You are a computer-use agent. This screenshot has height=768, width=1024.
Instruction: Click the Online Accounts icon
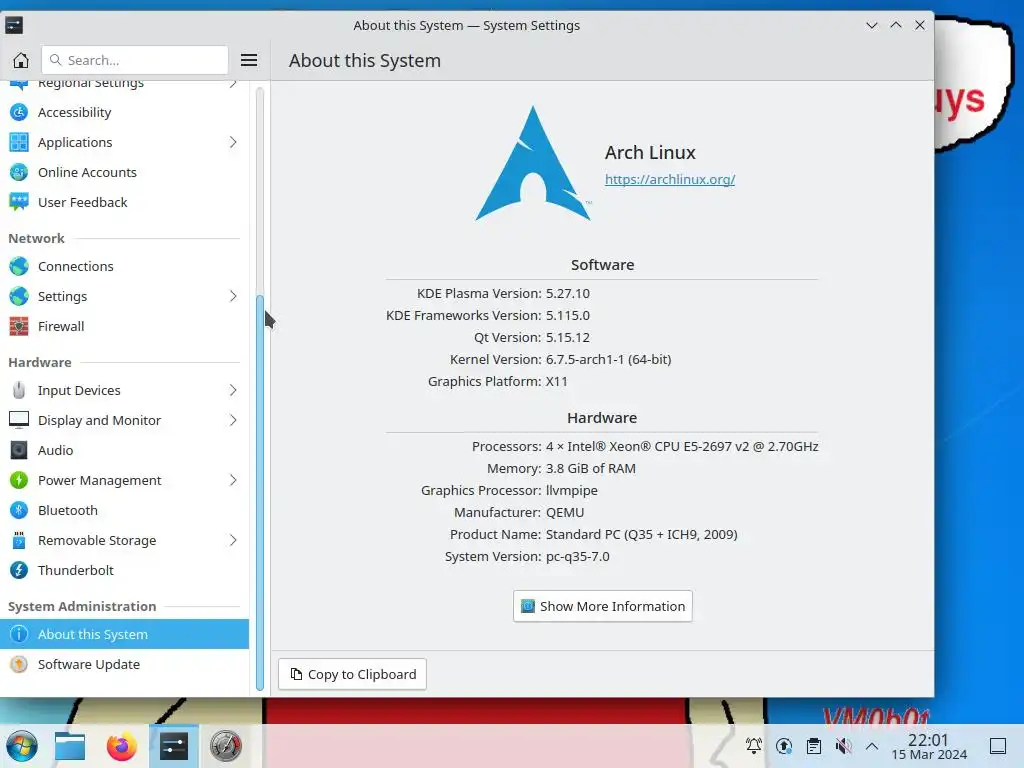click(19, 172)
